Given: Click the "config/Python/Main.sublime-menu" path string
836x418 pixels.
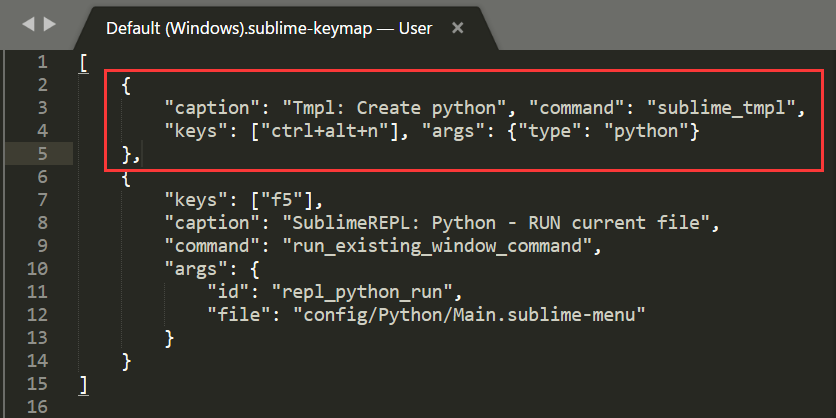Looking at the screenshot, I should [470, 315].
